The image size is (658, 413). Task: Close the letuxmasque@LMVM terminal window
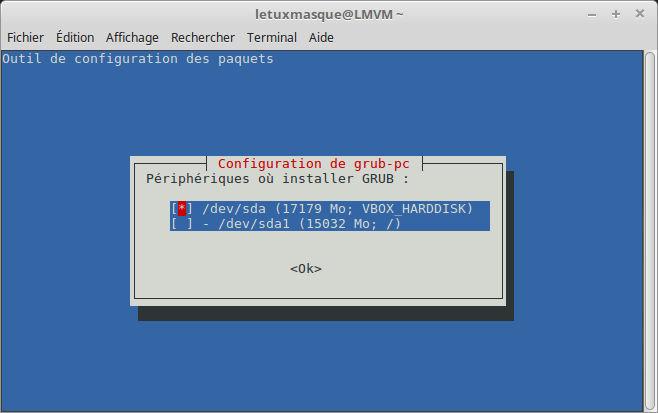(x=640, y=14)
